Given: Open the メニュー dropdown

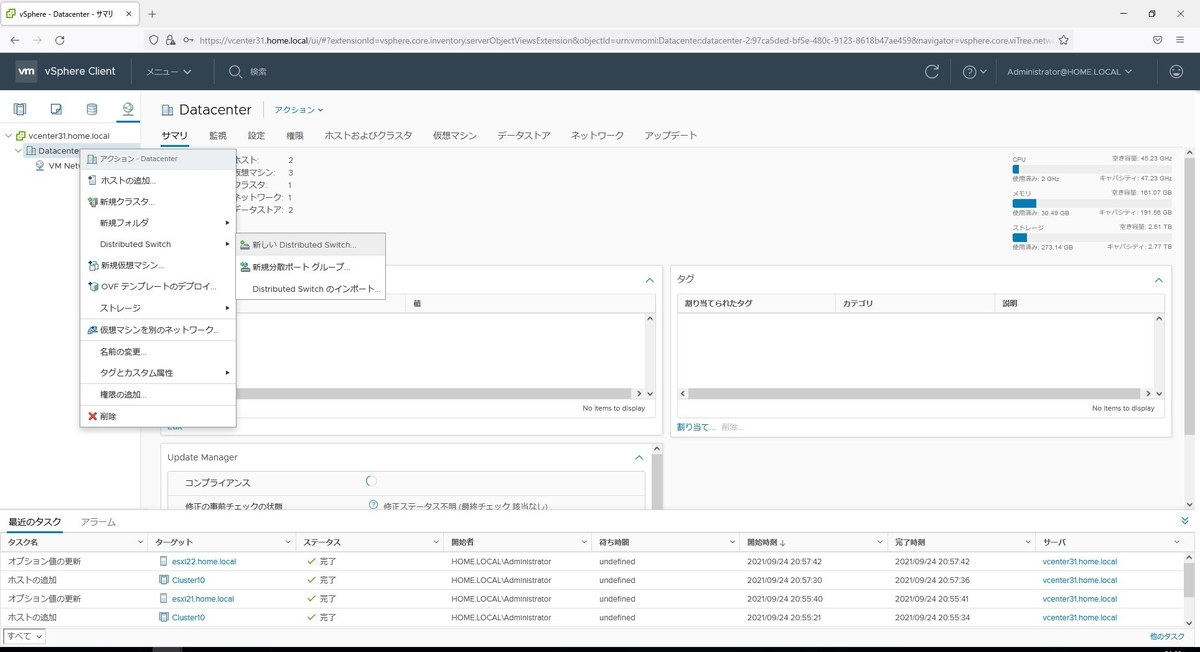Looking at the screenshot, I should (168, 72).
